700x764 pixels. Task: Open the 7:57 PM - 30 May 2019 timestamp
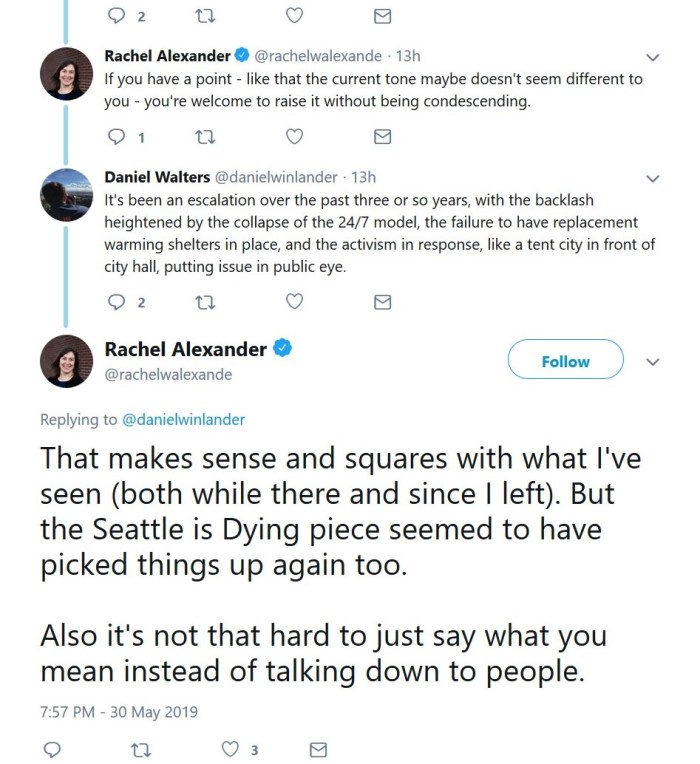pos(119,712)
